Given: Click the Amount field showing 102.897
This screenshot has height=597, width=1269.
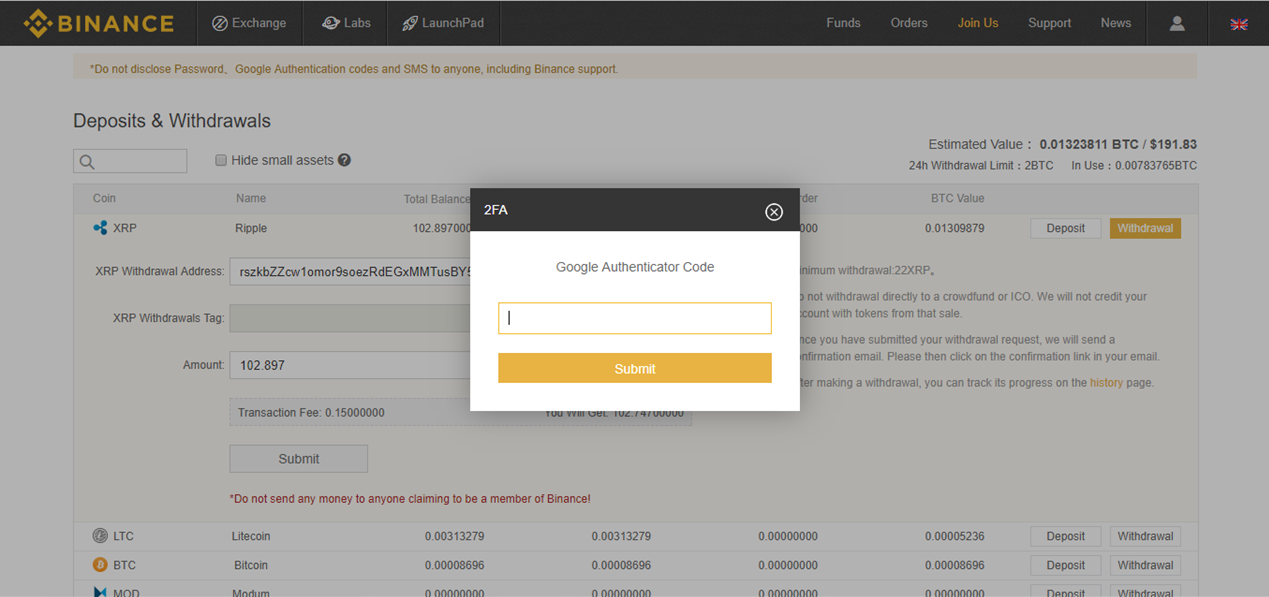Looking at the screenshot, I should 350,365.
